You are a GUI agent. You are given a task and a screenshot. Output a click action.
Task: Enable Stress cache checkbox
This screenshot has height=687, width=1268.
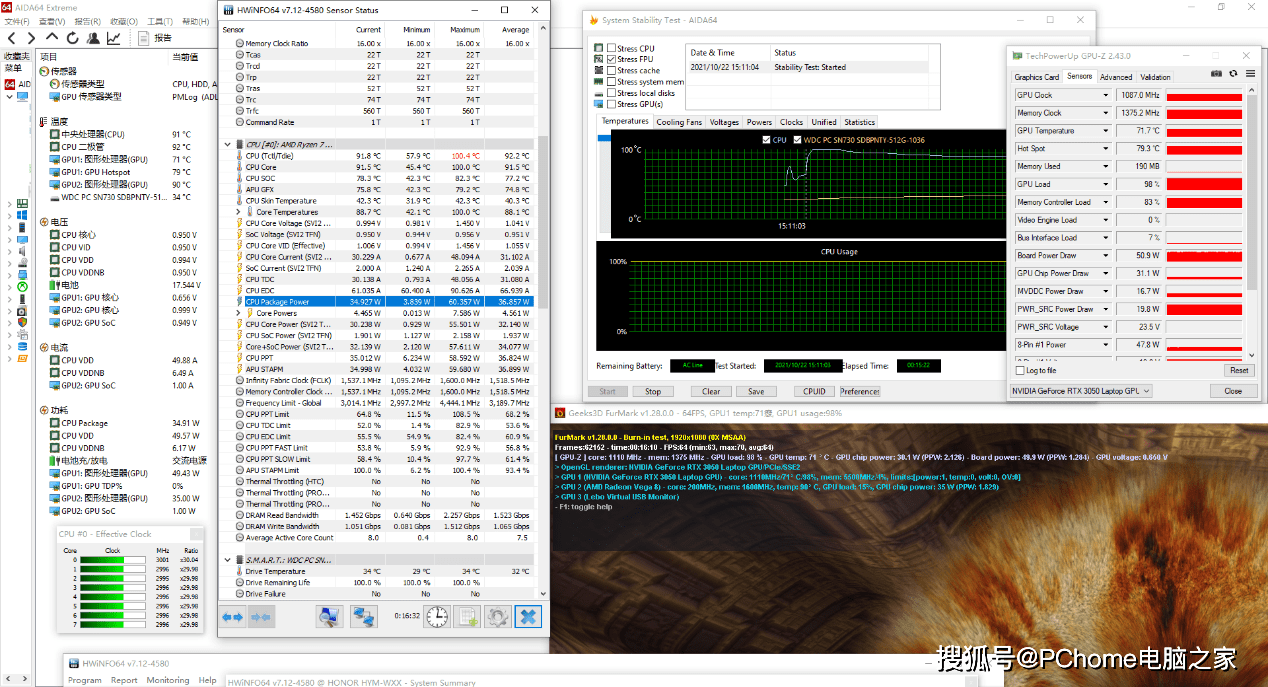[x=612, y=70]
